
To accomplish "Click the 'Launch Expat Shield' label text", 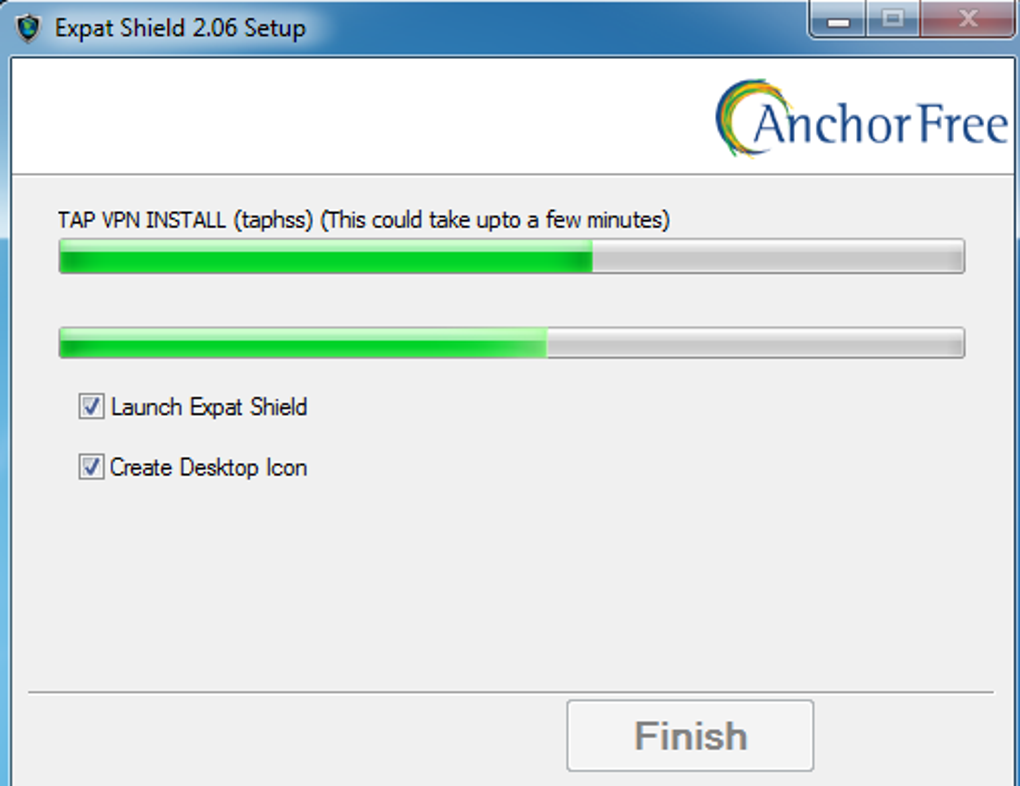I will [209, 407].
